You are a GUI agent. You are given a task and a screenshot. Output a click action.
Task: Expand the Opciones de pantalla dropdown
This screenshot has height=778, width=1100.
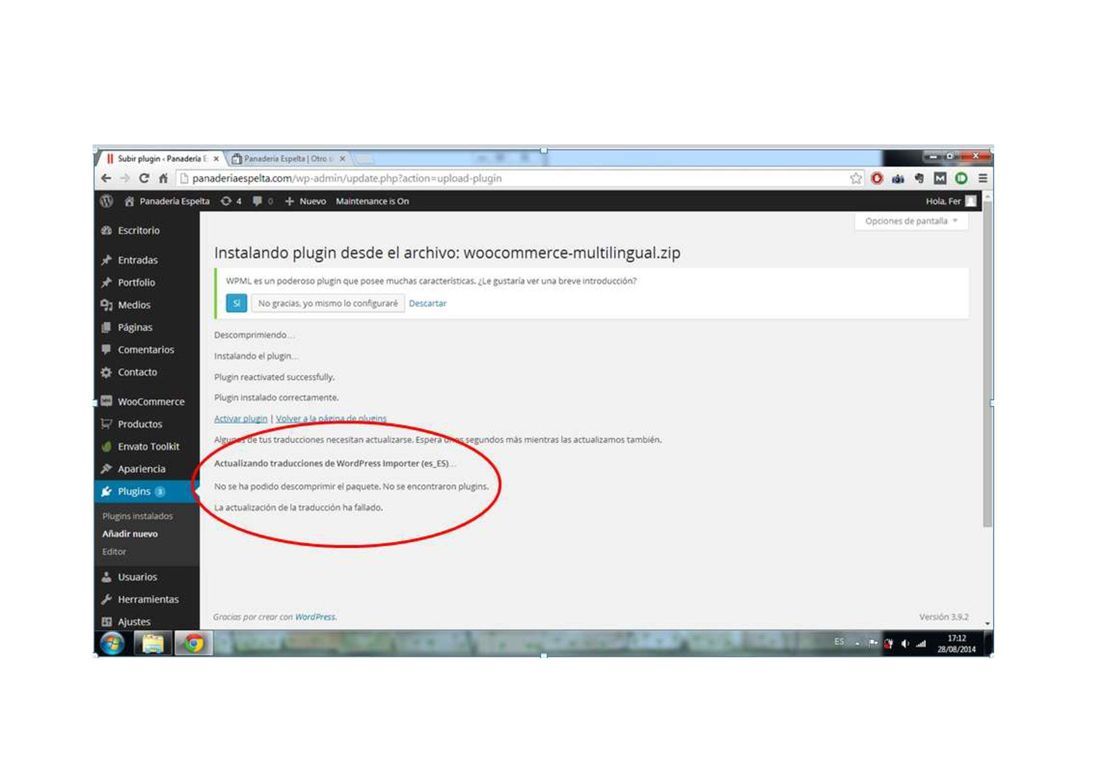[x=911, y=221]
